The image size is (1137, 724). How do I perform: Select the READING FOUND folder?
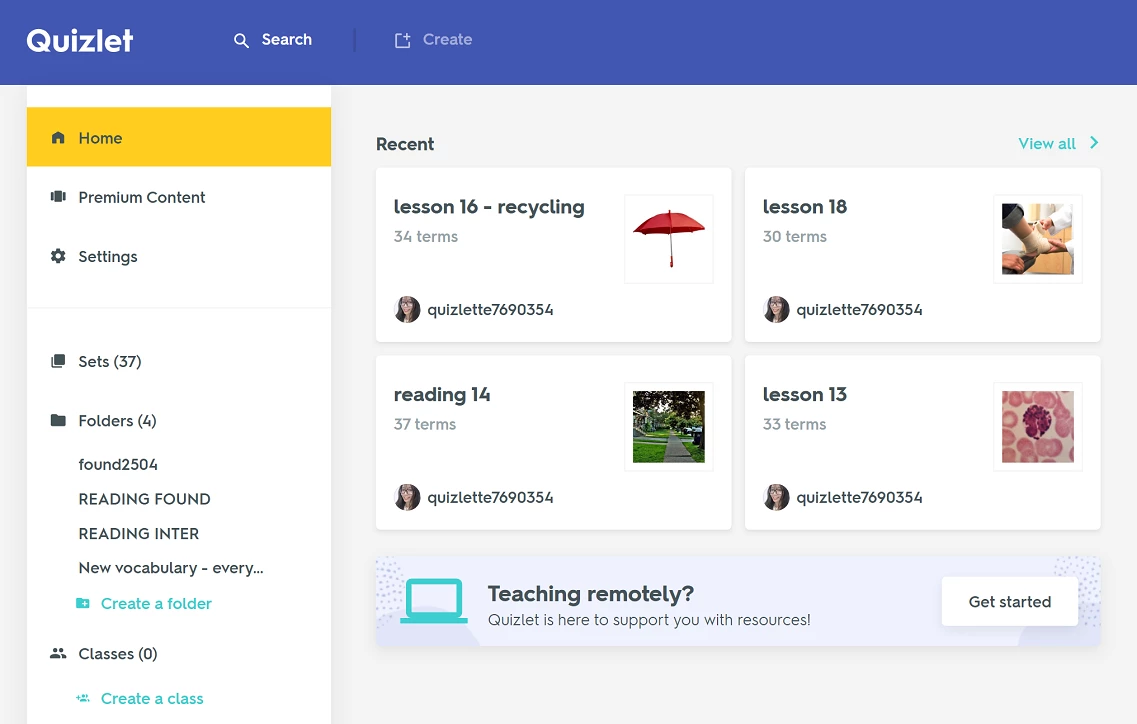(144, 499)
